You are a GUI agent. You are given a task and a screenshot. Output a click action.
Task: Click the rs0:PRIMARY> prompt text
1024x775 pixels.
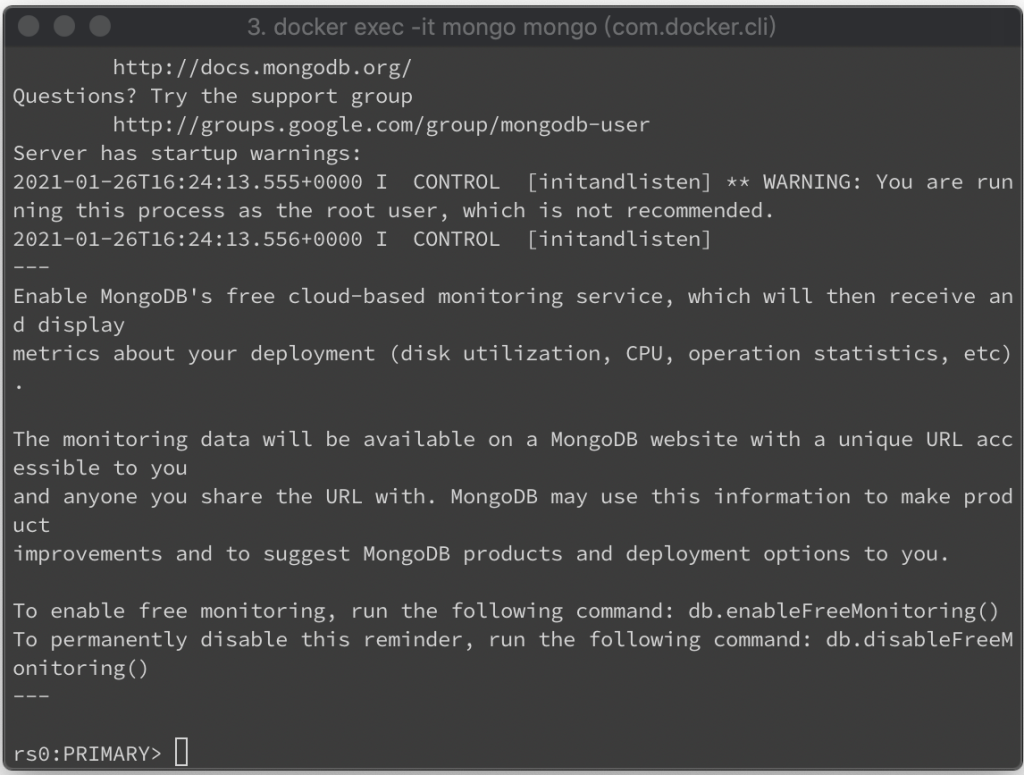[x=87, y=753]
